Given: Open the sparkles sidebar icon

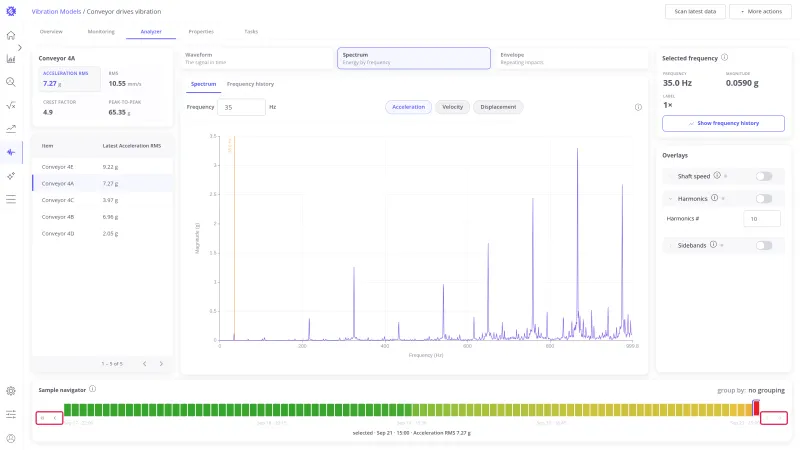Looking at the screenshot, I should tap(11, 176).
